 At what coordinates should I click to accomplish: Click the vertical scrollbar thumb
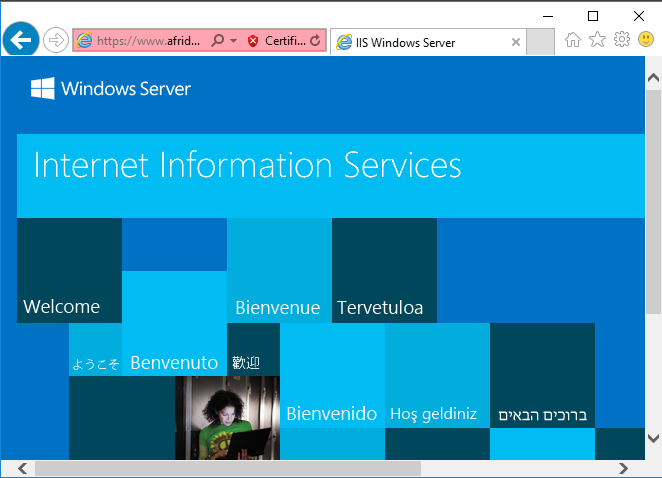point(653,202)
